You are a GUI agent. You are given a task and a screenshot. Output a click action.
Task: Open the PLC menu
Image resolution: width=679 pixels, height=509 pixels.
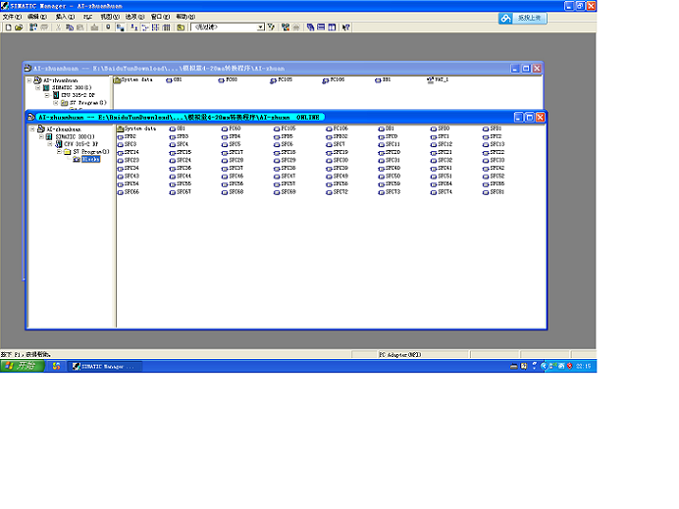pyautogui.click(x=88, y=17)
